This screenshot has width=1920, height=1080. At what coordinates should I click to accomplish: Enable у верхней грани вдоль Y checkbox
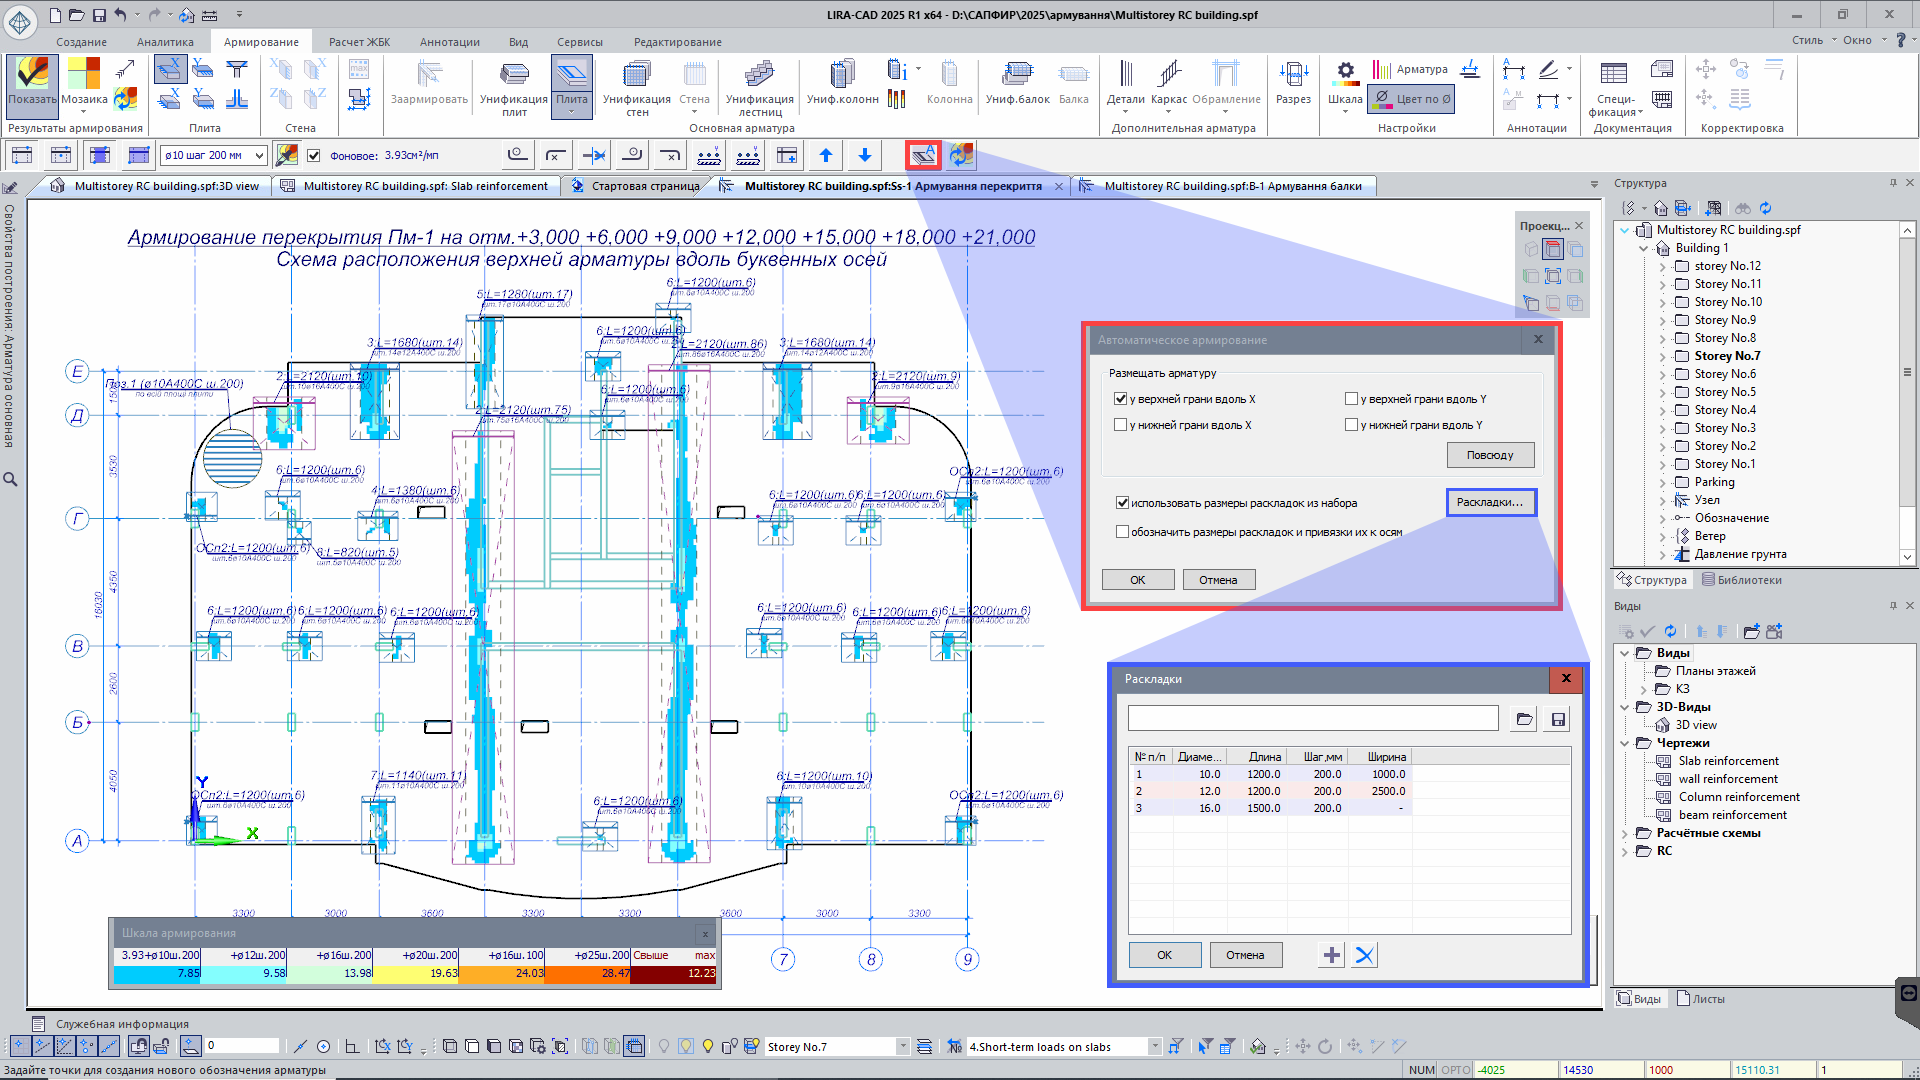pyautogui.click(x=1351, y=399)
